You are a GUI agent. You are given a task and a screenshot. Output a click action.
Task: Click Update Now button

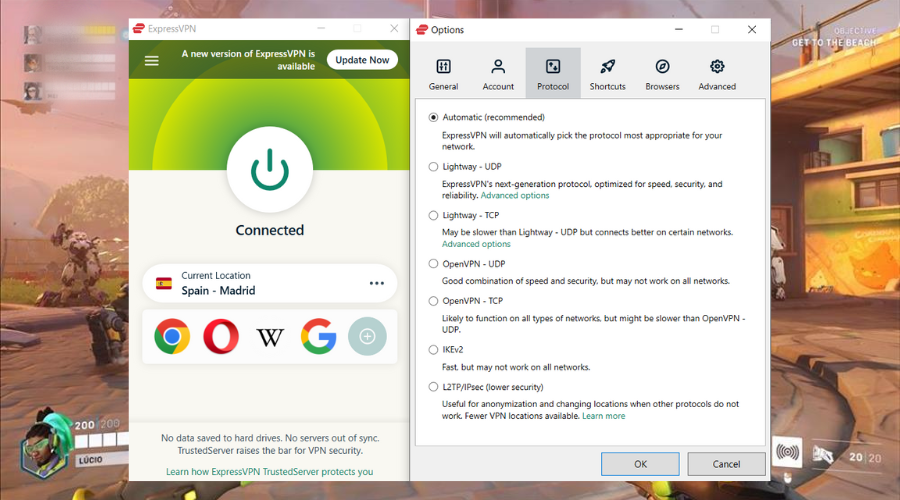click(x=362, y=60)
